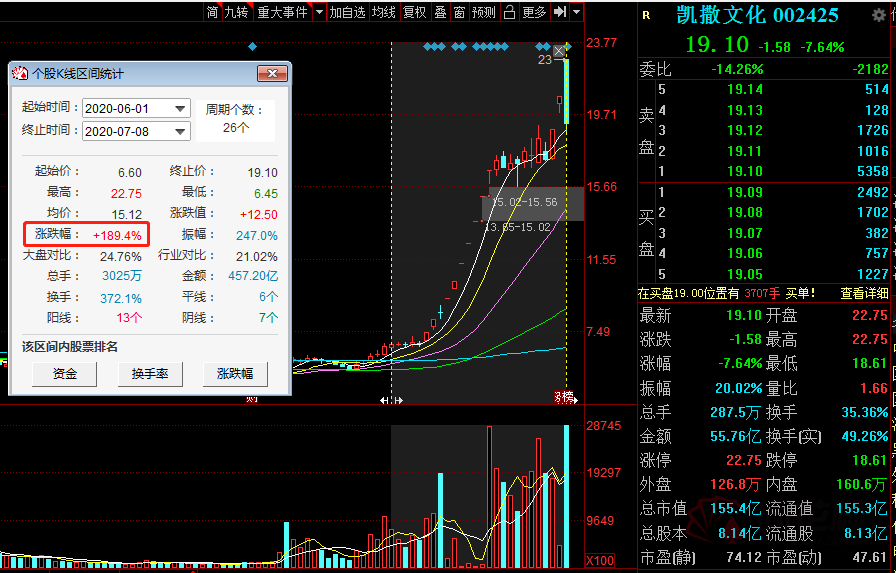This screenshot has height=573, width=896.
Task: Click the tallest cyan volume bar
Action: 566,496
